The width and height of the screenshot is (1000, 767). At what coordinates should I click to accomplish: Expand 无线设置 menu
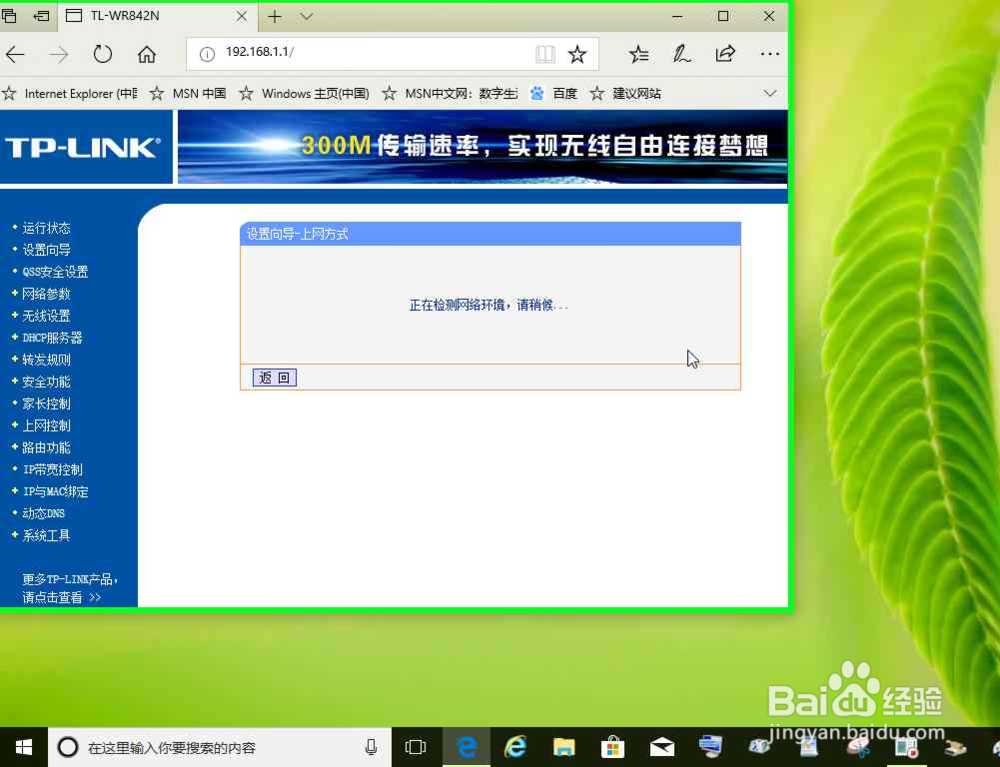[x=46, y=316]
